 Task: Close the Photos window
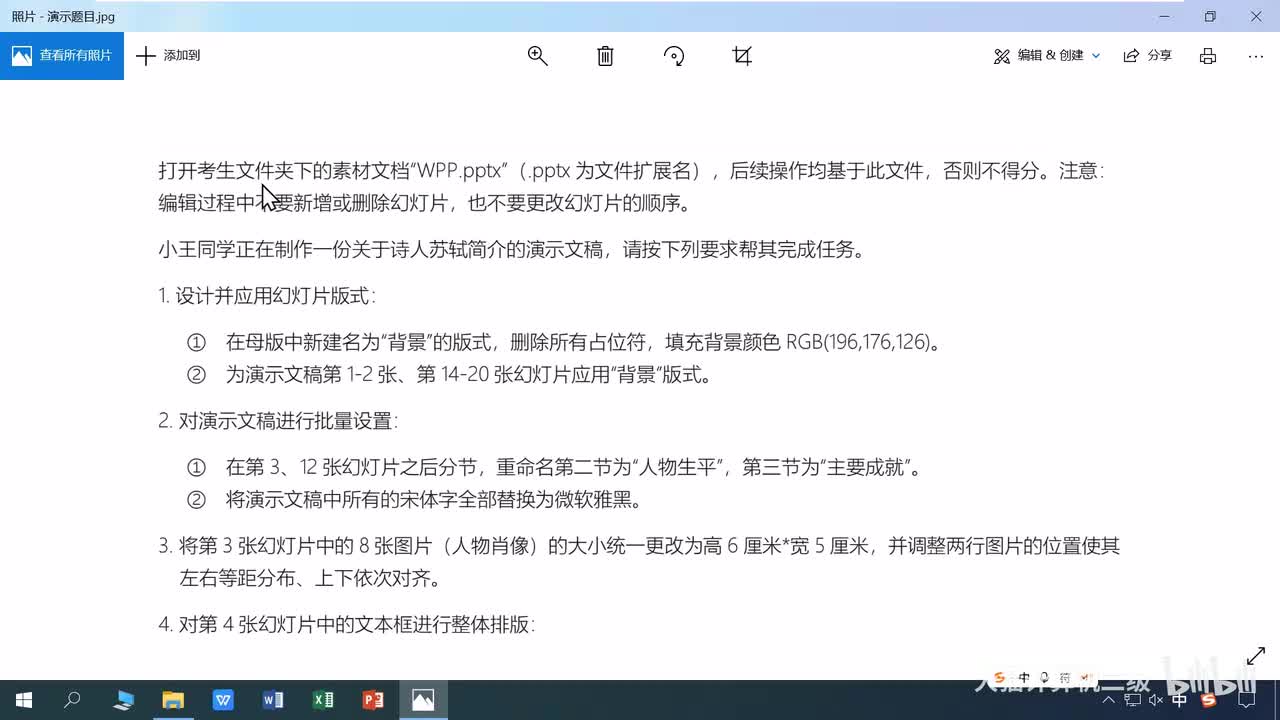[x=1256, y=16]
